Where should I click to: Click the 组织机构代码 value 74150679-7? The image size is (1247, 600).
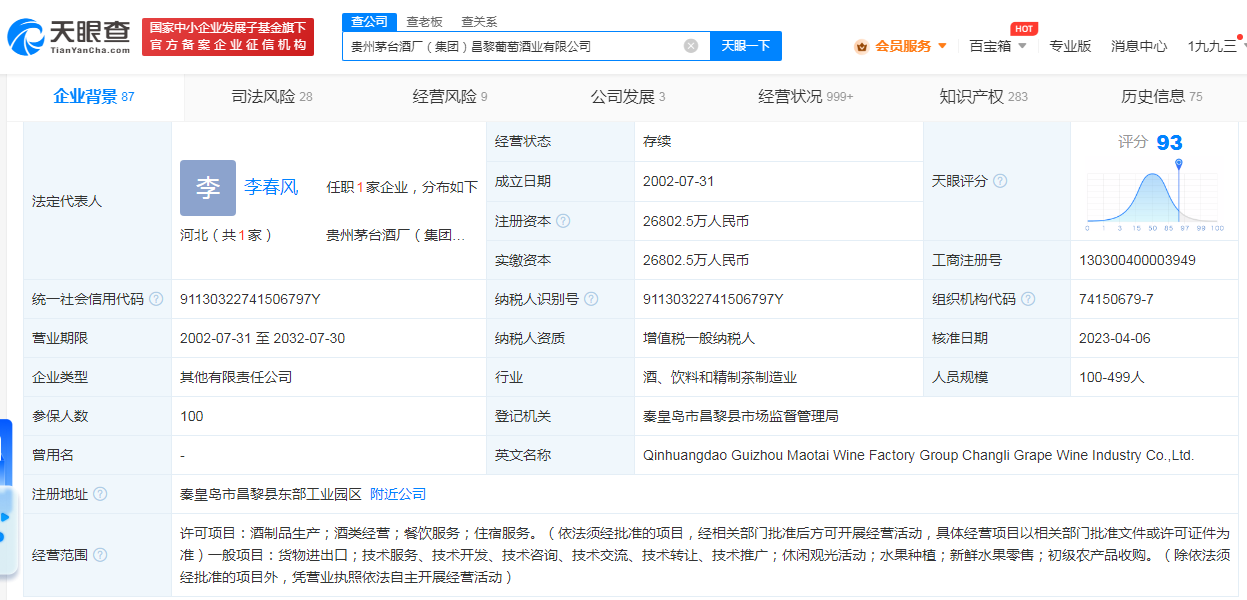click(1116, 299)
